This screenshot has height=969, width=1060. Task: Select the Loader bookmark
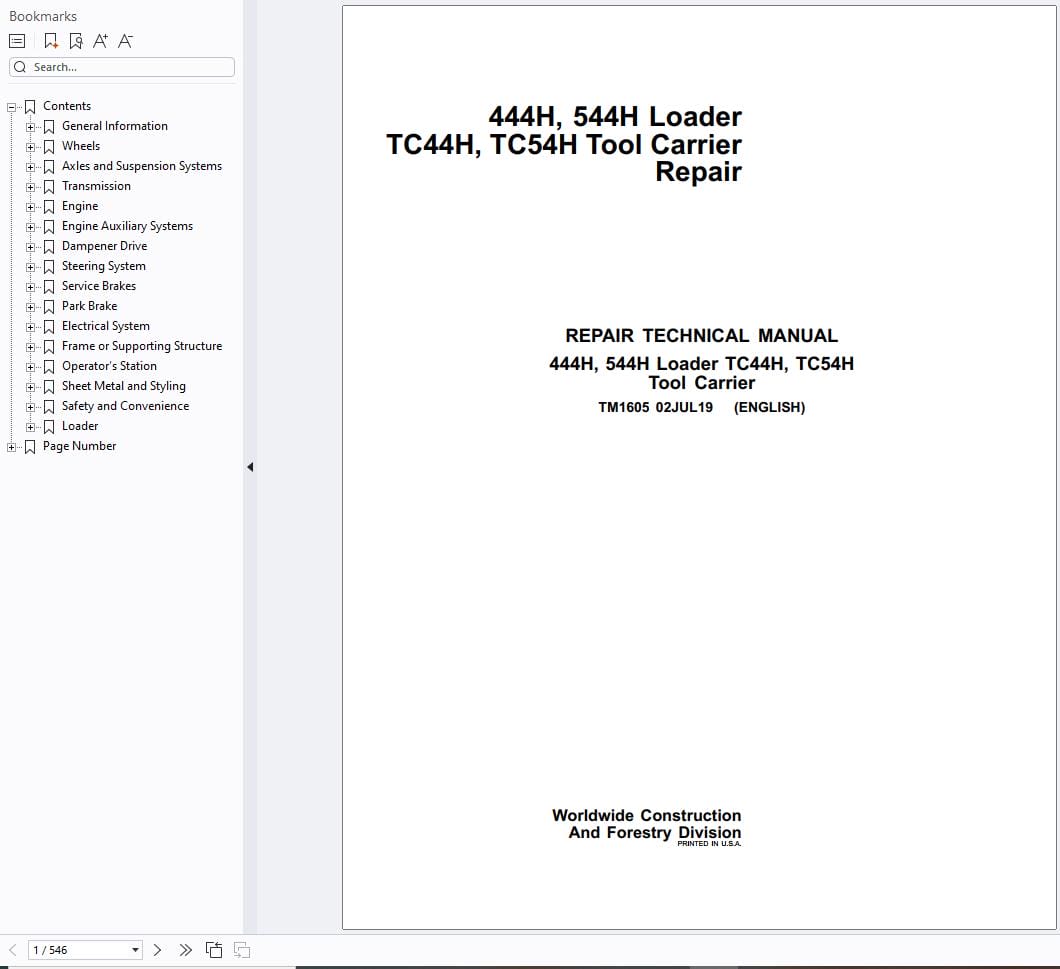click(80, 426)
